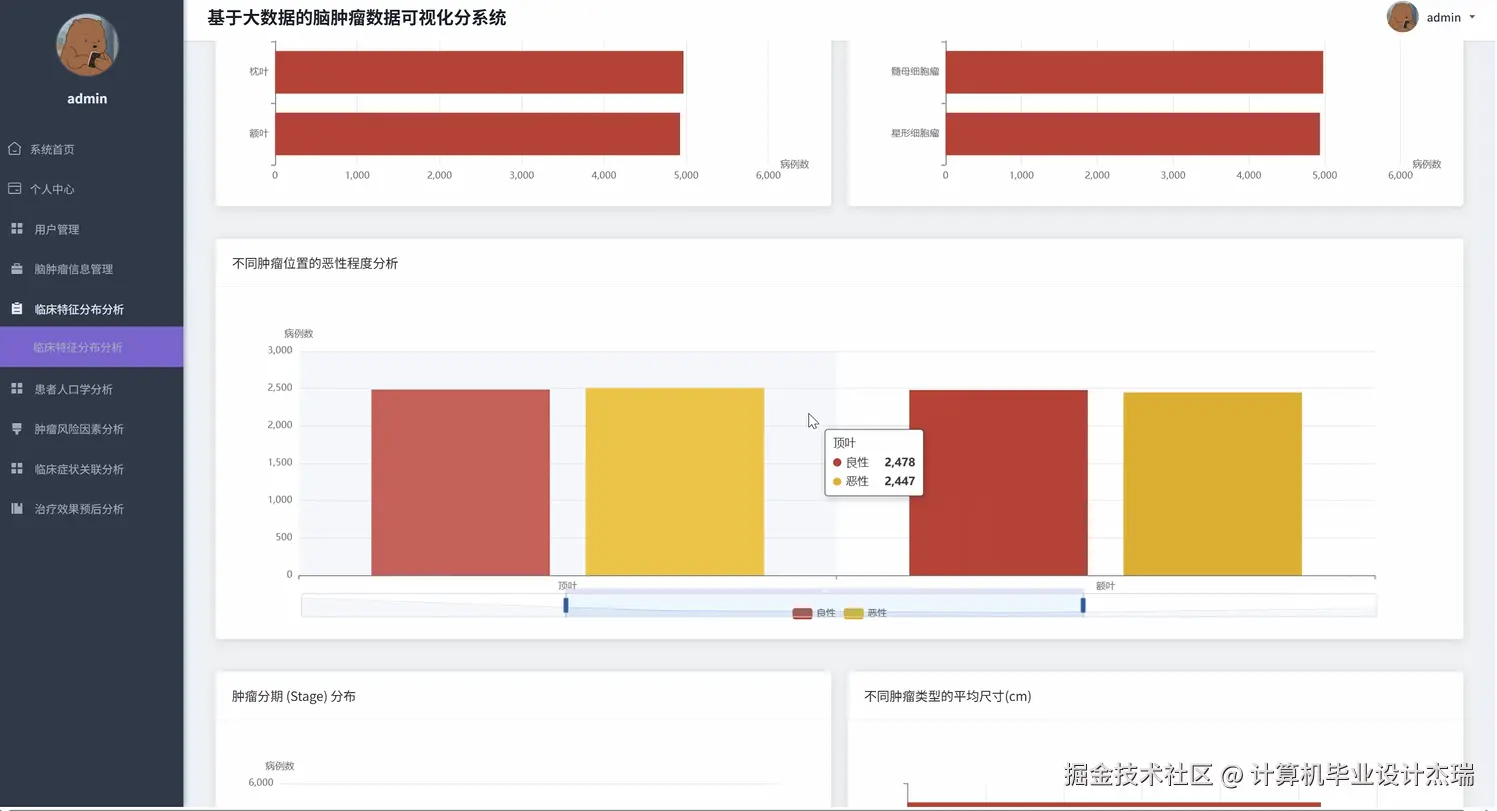Click the page title 基于大数据的脑肿瘤数据可视化分系统

pyautogui.click(x=357, y=17)
